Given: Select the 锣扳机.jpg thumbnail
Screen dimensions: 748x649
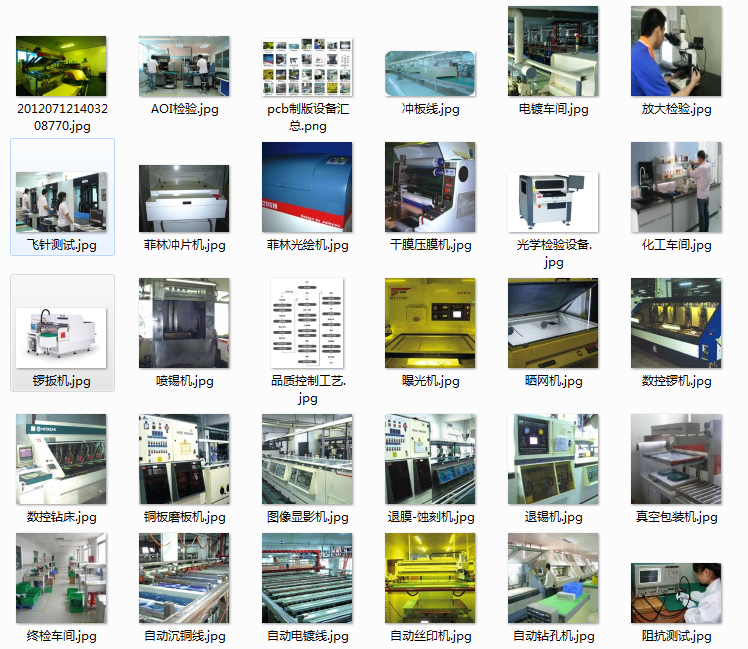Looking at the screenshot, I should click(61, 338).
